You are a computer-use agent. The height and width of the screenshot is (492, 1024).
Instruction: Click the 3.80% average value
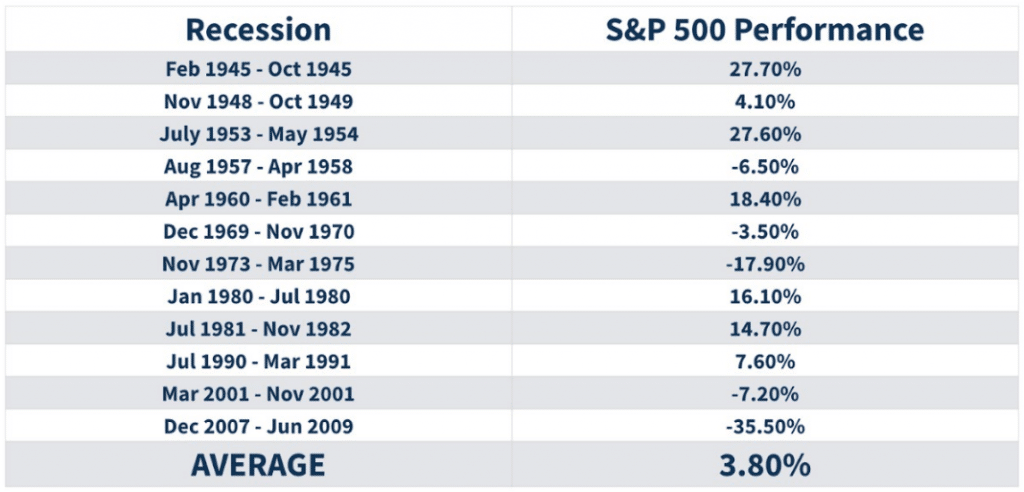[766, 464]
